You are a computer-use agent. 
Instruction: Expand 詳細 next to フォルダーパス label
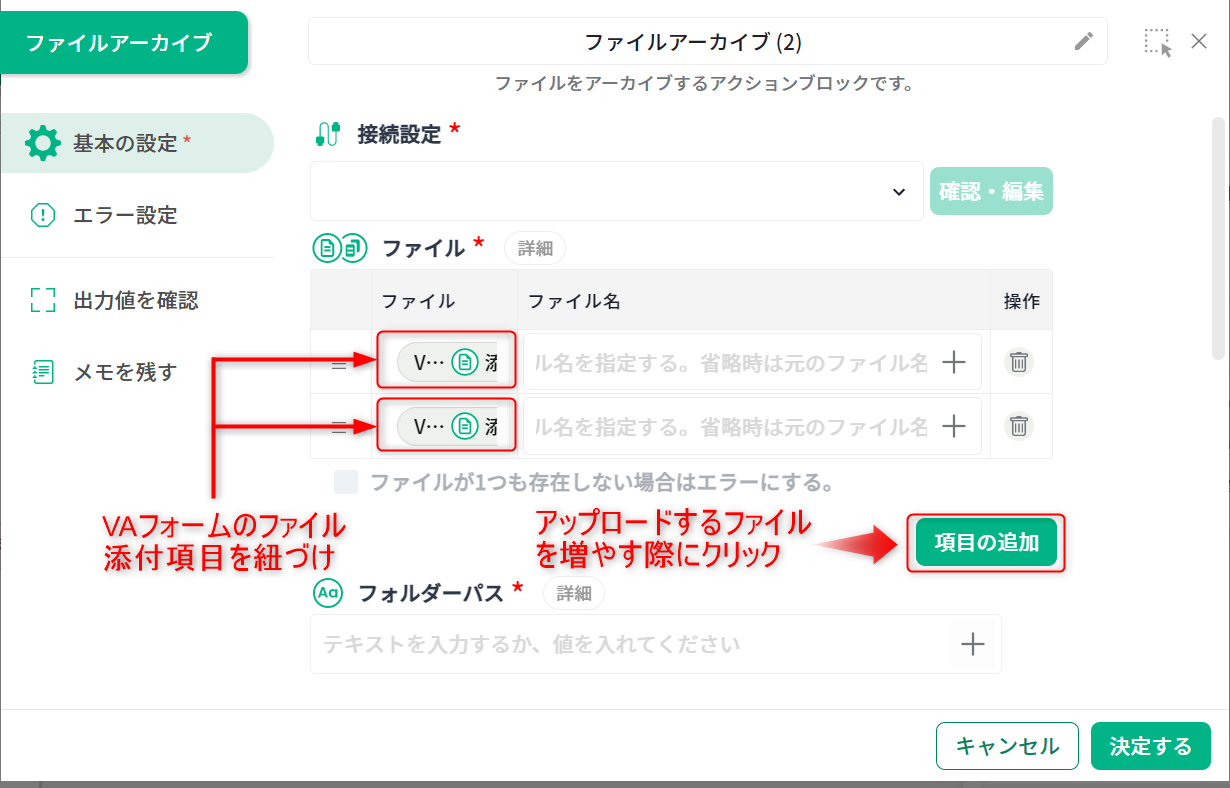click(x=574, y=593)
